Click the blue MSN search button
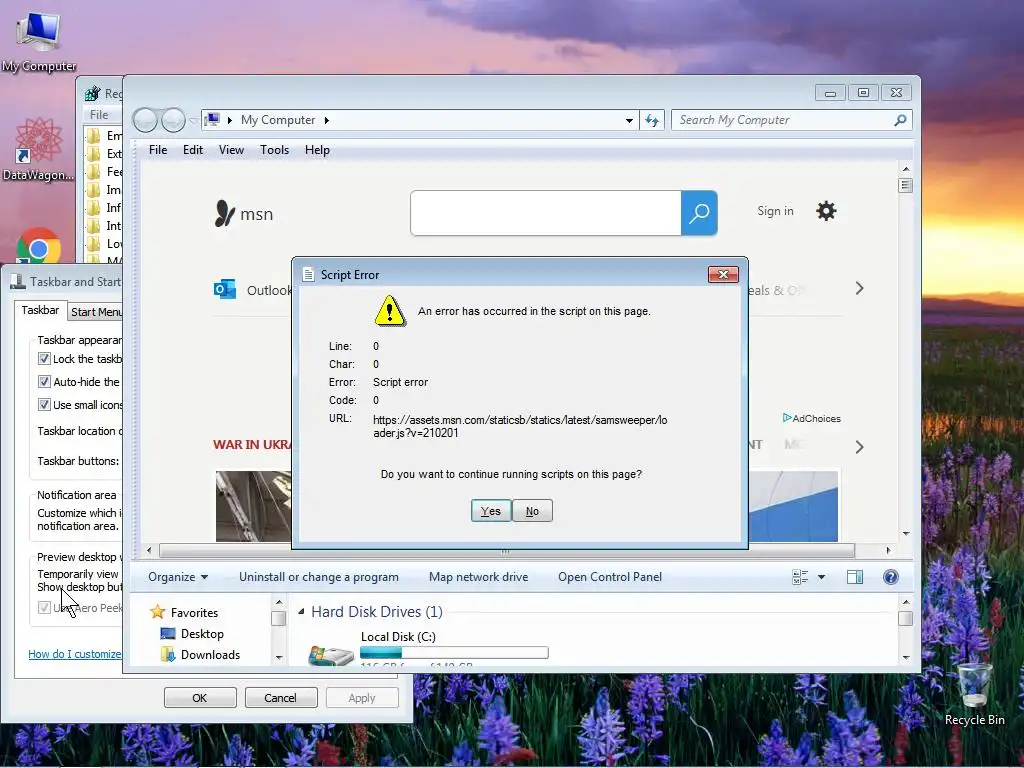This screenshot has width=1024, height=768. click(x=699, y=213)
